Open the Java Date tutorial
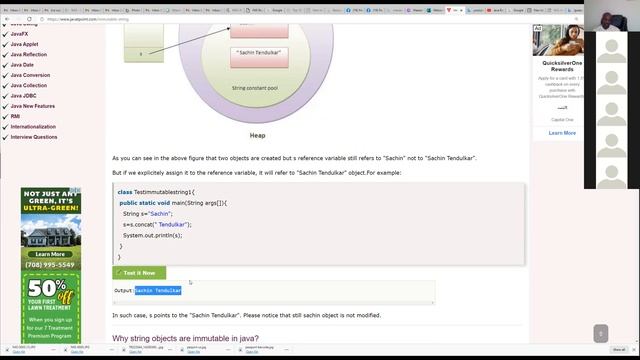Screen dimensions: 640x360 pyautogui.click(x=22, y=65)
